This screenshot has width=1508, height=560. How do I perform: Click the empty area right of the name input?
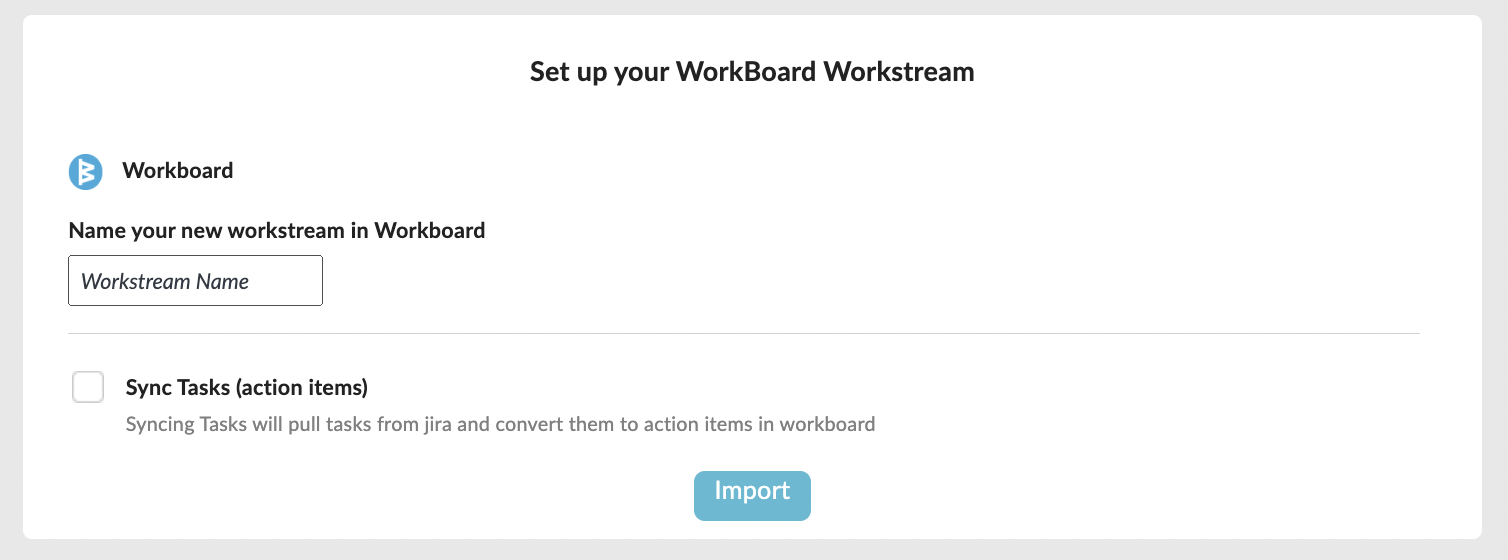870,281
